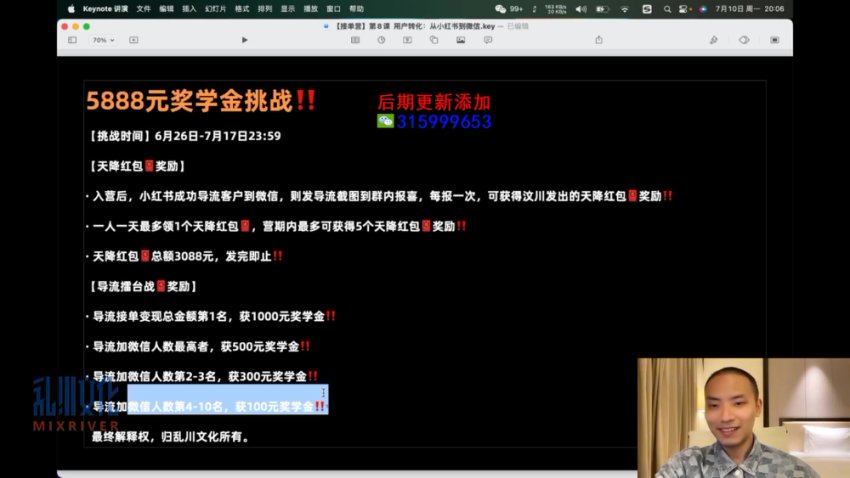
Task: Click the Add Slide icon
Action: pos(134,40)
